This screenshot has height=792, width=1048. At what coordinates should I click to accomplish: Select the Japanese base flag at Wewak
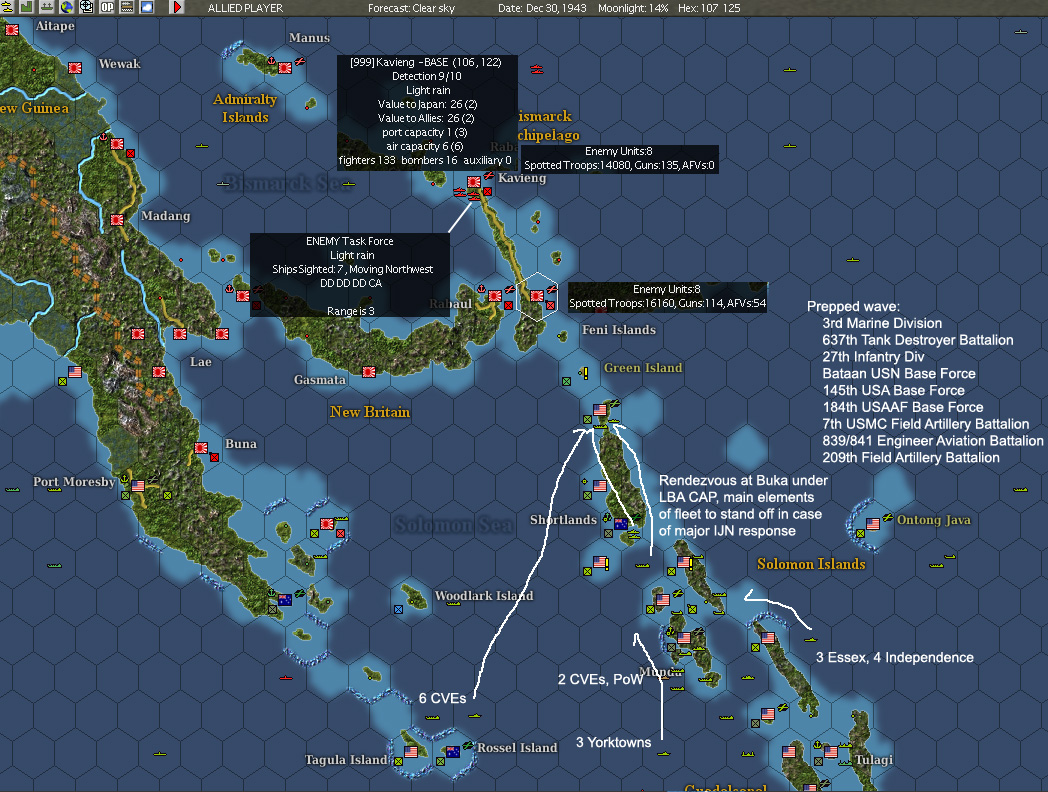75,68
